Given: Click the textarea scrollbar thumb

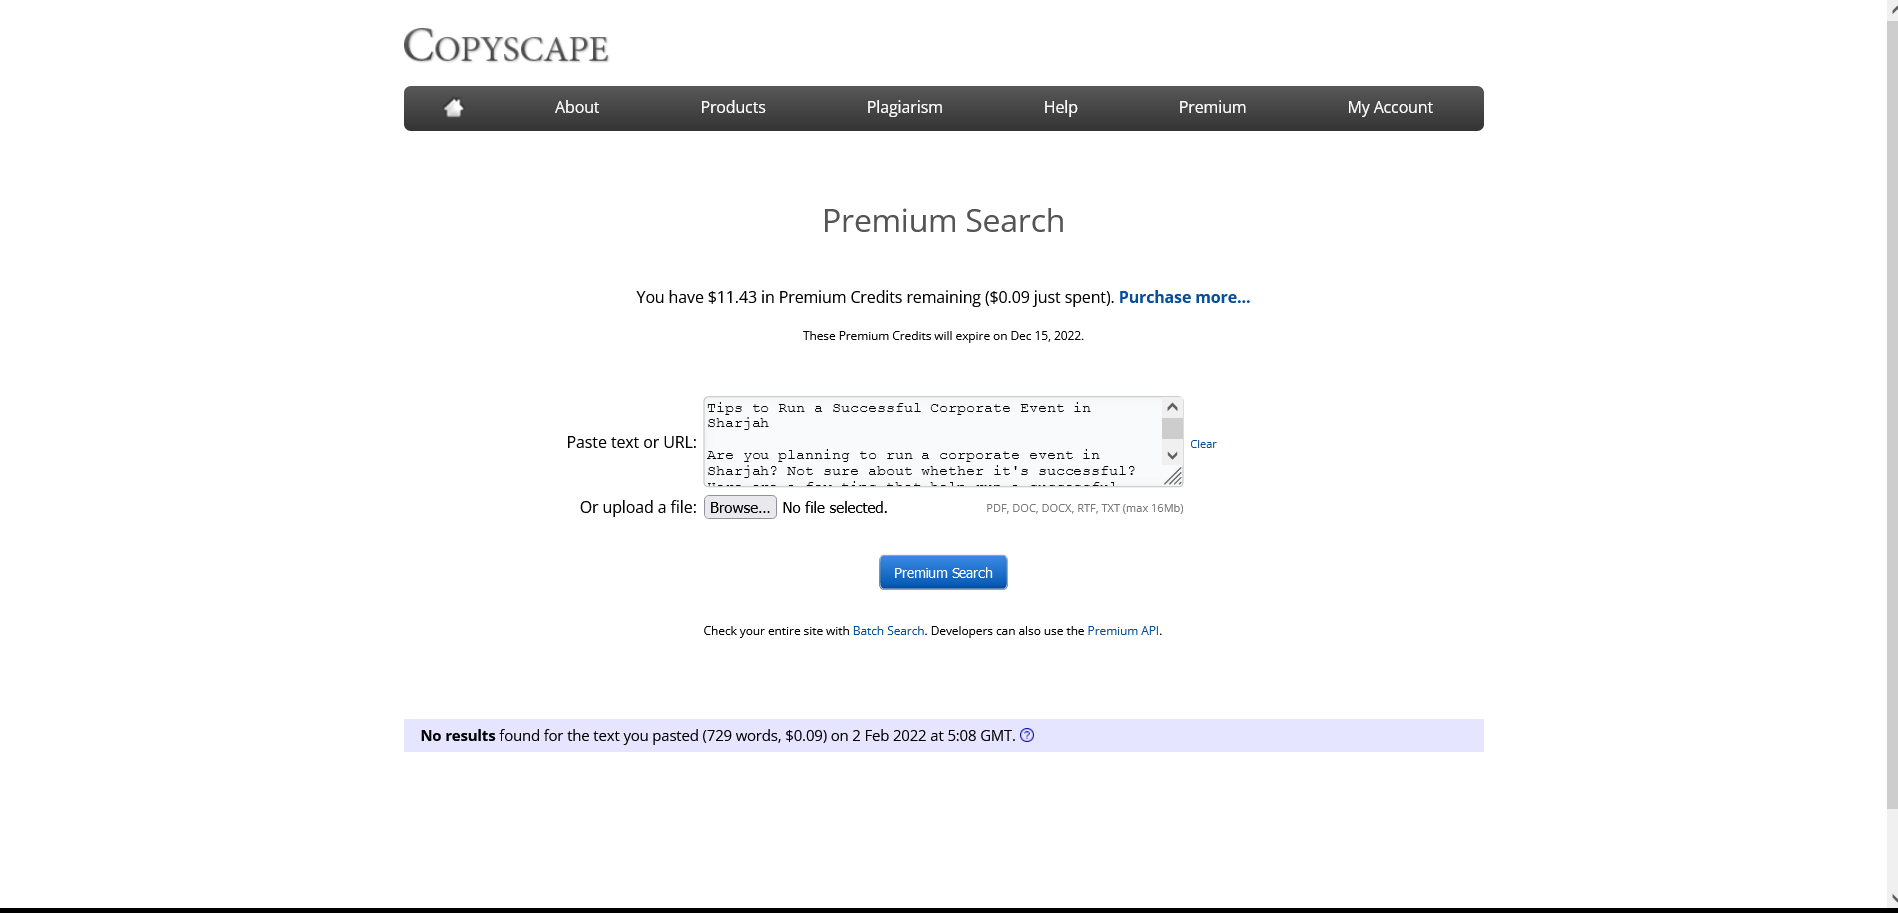Looking at the screenshot, I should tap(1172, 428).
